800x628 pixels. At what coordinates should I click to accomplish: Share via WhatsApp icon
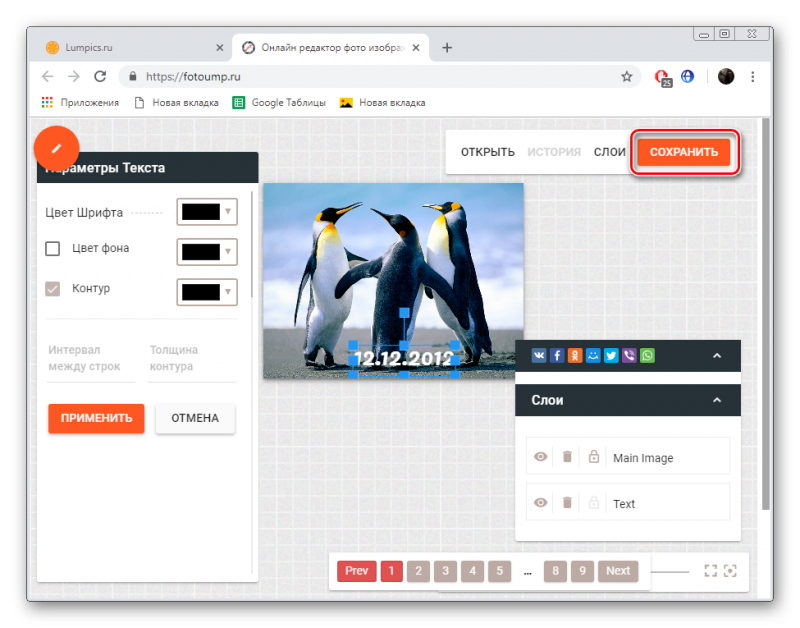(647, 356)
